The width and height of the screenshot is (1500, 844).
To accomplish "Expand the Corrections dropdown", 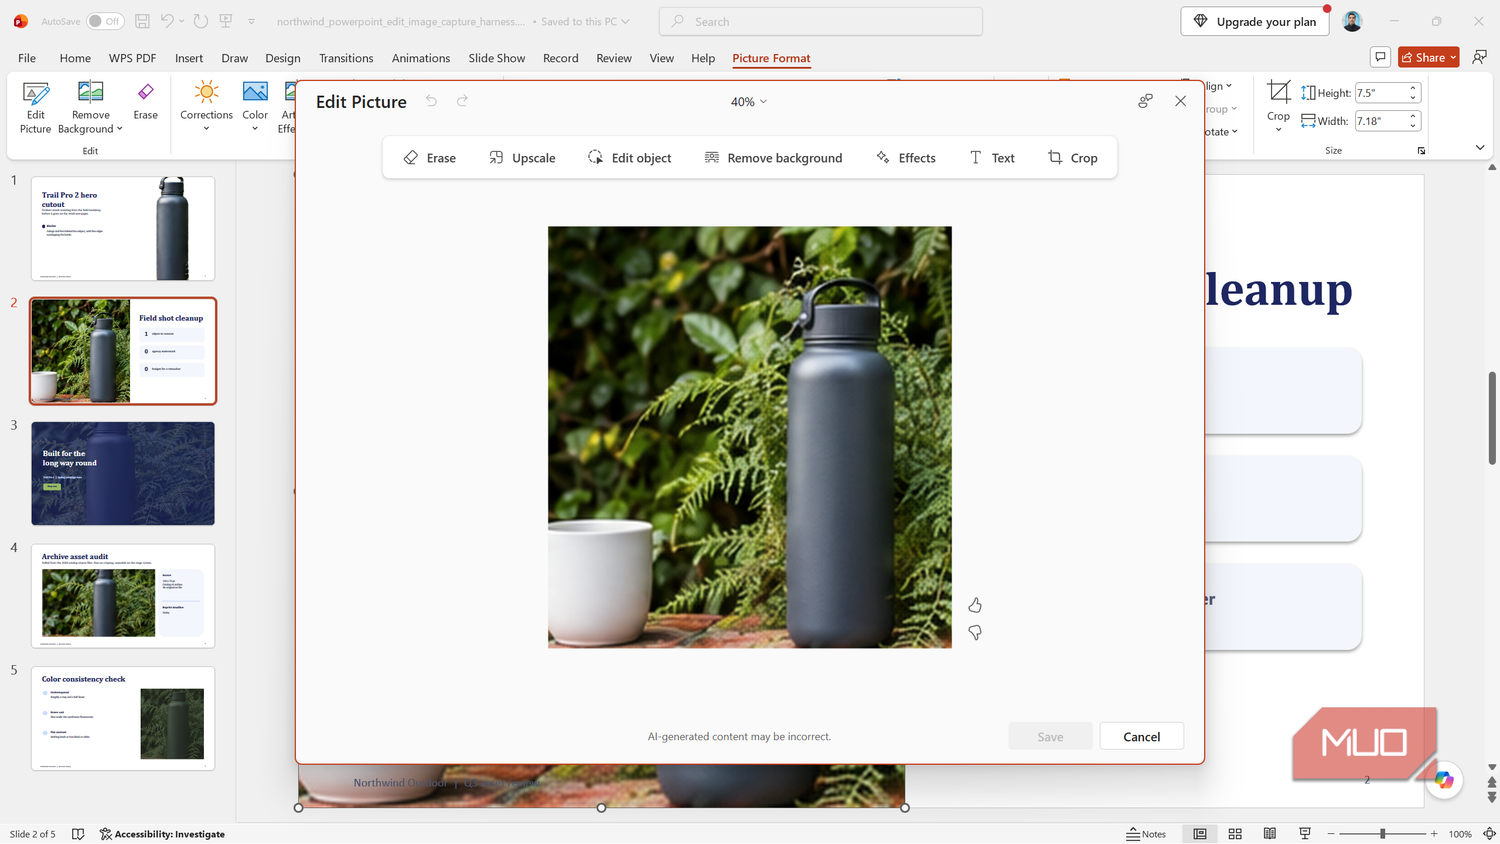I will 206,107.
